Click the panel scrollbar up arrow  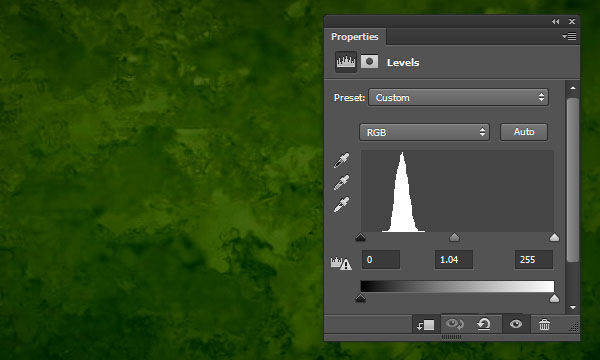click(x=573, y=88)
